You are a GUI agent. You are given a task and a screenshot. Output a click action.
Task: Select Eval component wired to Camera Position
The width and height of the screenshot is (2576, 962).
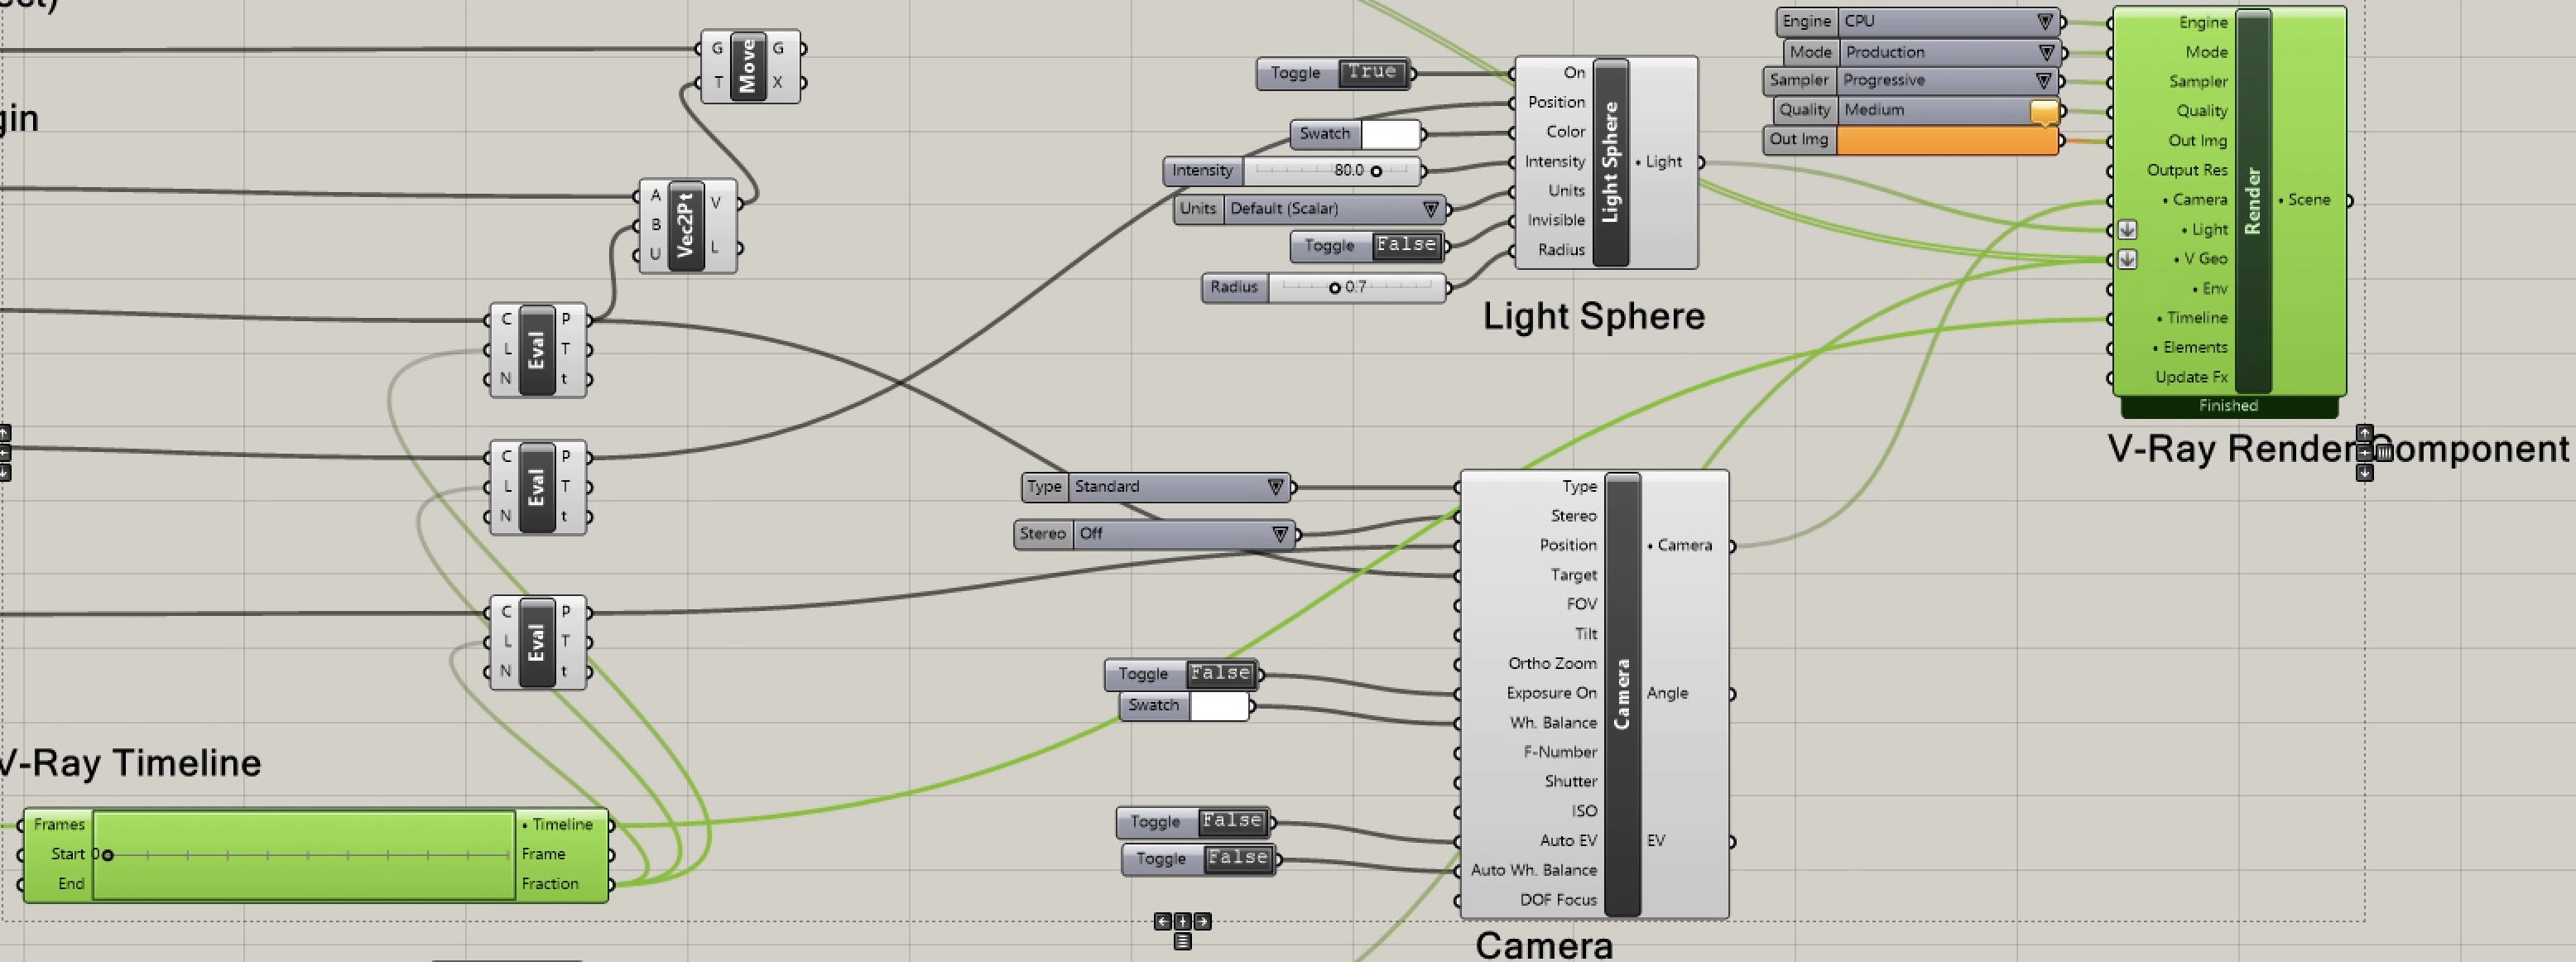(537, 642)
